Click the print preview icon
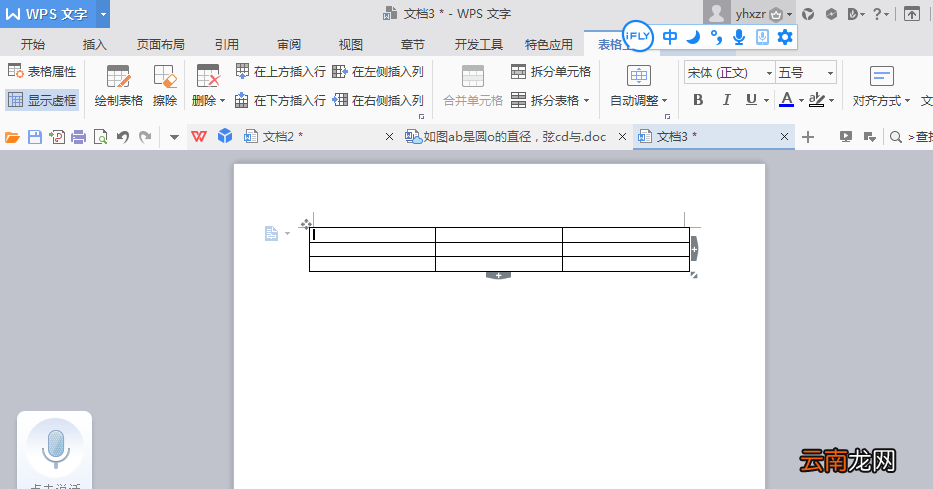This screenshot has width=933, height=489. point(101,137)
